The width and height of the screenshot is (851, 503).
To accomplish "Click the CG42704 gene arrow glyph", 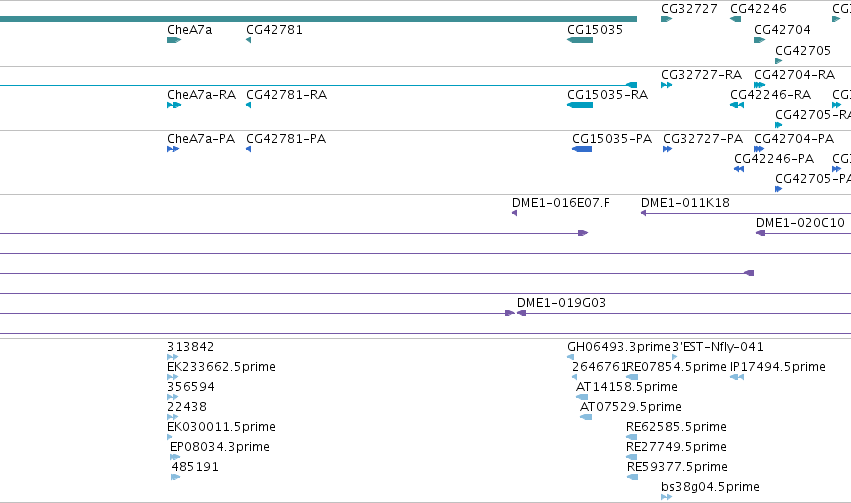I will tap(759, 40).
